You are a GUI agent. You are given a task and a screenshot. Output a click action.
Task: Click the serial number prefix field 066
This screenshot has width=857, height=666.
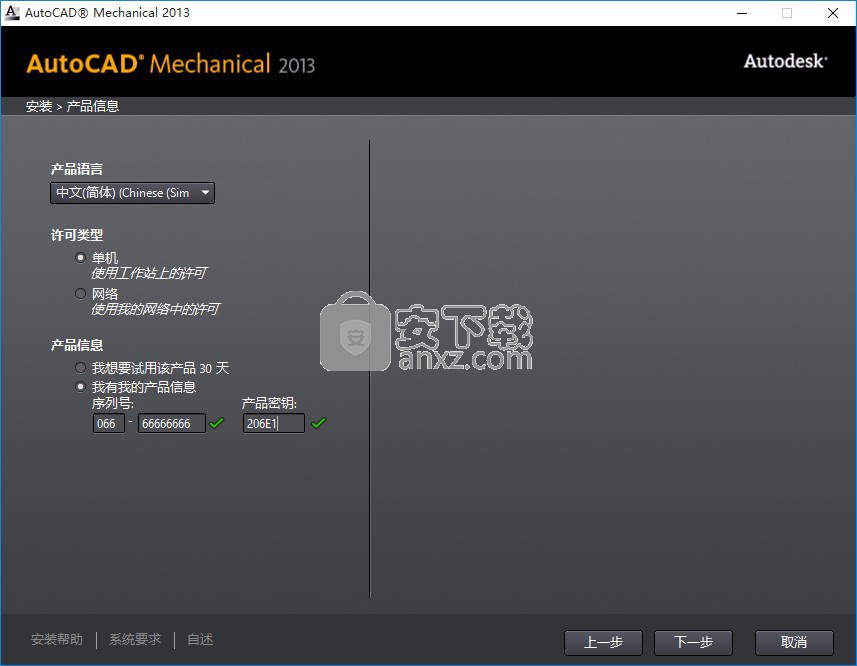pos(109,423)
